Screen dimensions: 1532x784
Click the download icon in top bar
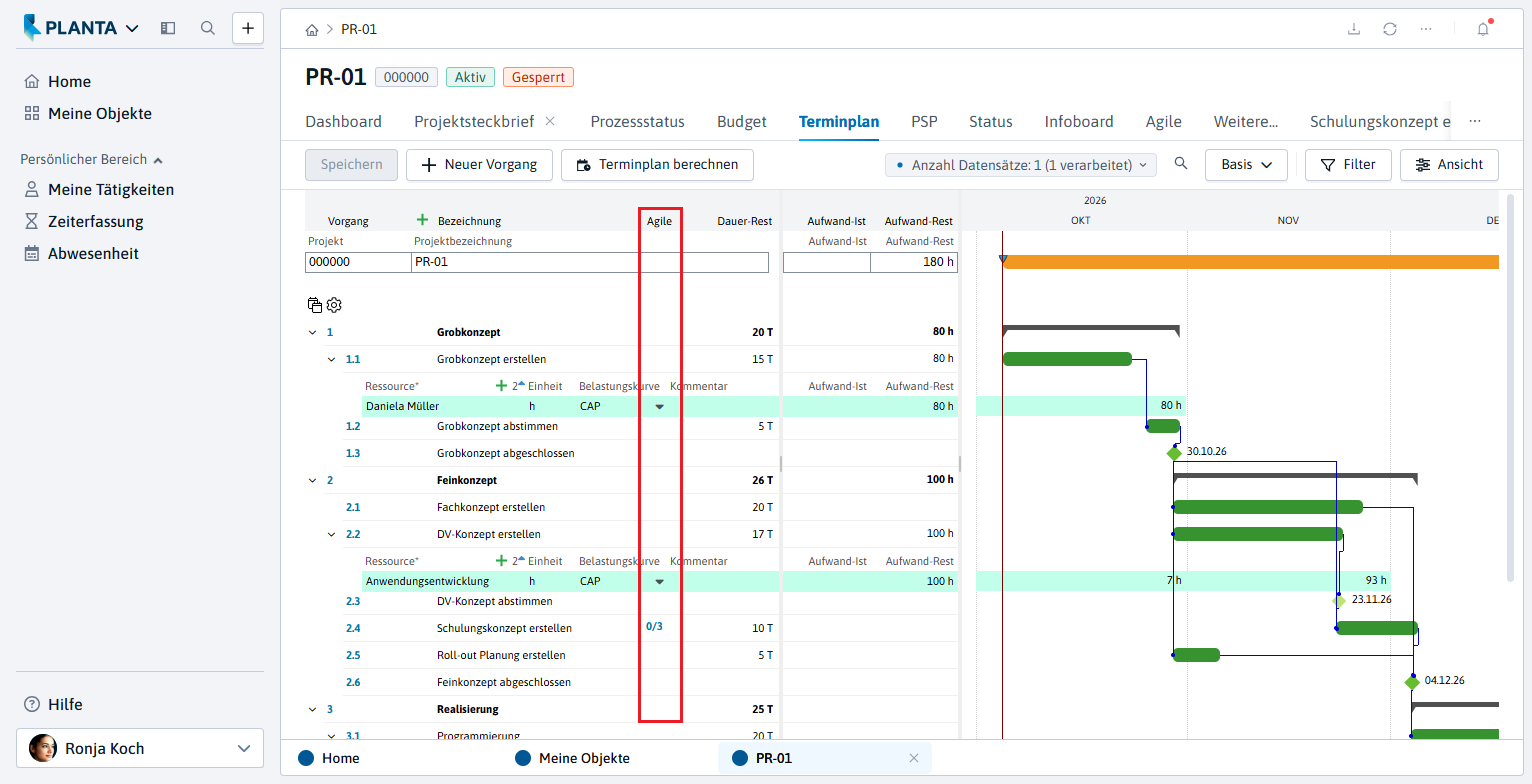pyautogui.click(x=1354, y=29)
